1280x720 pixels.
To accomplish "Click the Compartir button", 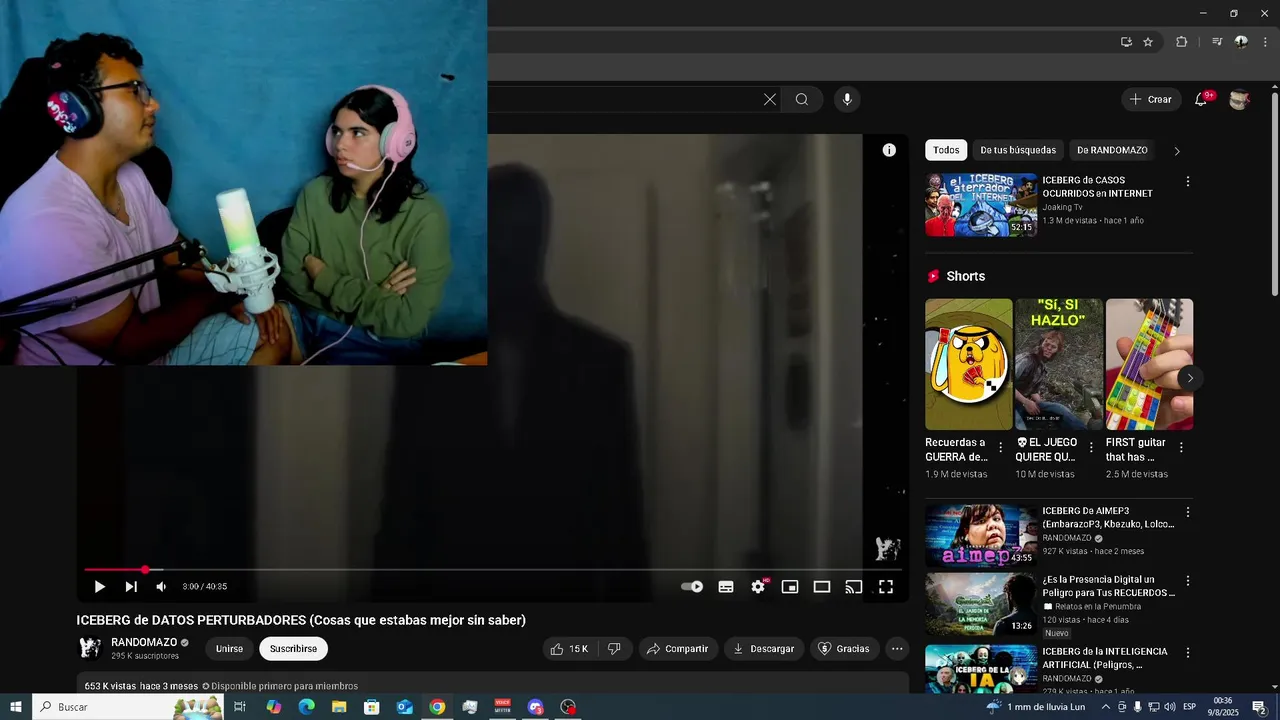I will [677, 649].
